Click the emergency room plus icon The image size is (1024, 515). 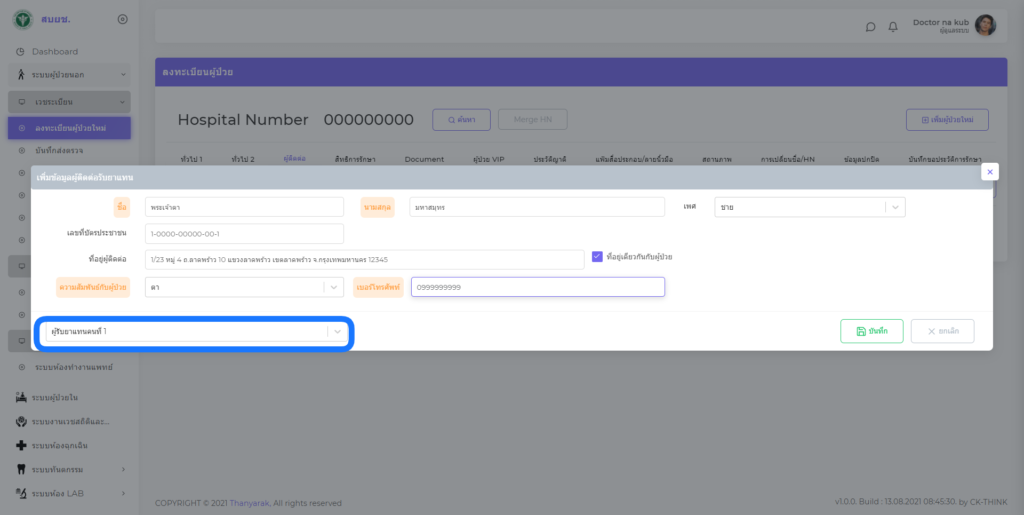[x=21, y=445]
